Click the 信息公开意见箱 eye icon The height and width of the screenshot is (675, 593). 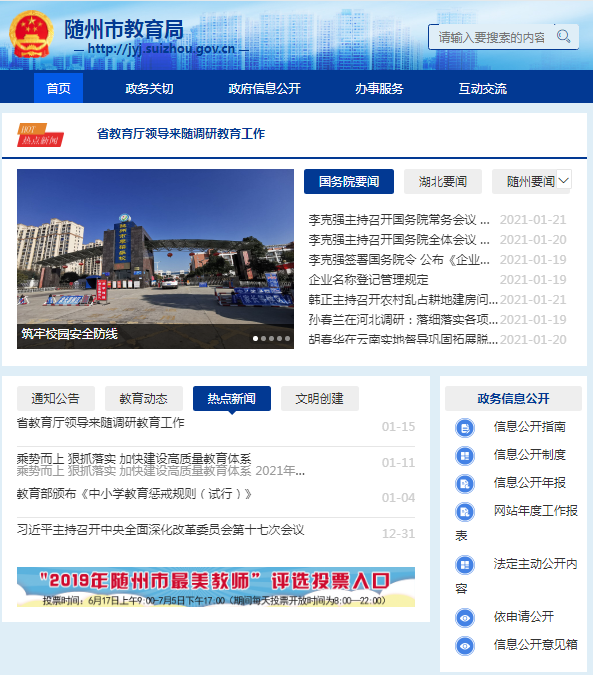pos(465,646)
